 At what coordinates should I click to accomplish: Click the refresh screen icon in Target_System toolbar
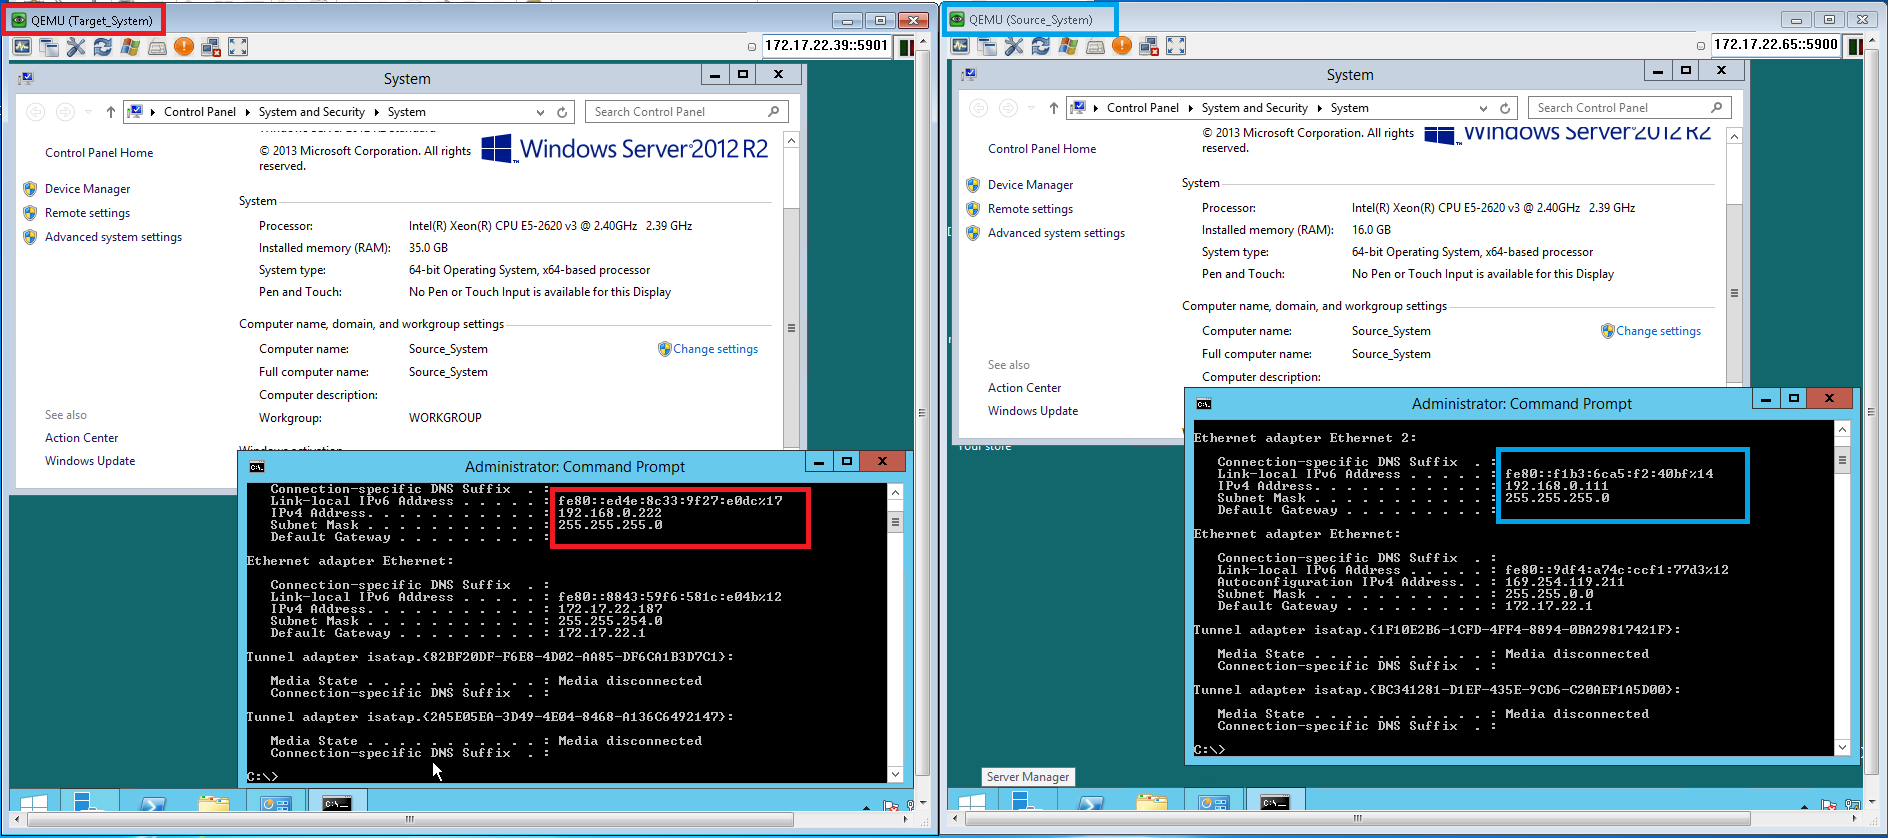point(102,47)
